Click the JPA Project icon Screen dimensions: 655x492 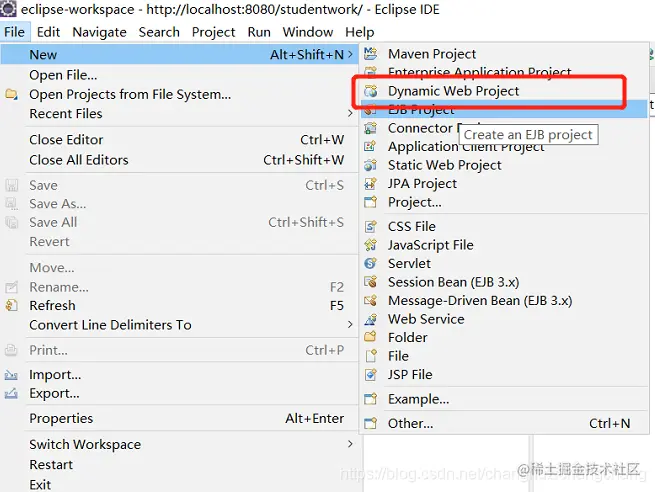click(x=371, y=183)
